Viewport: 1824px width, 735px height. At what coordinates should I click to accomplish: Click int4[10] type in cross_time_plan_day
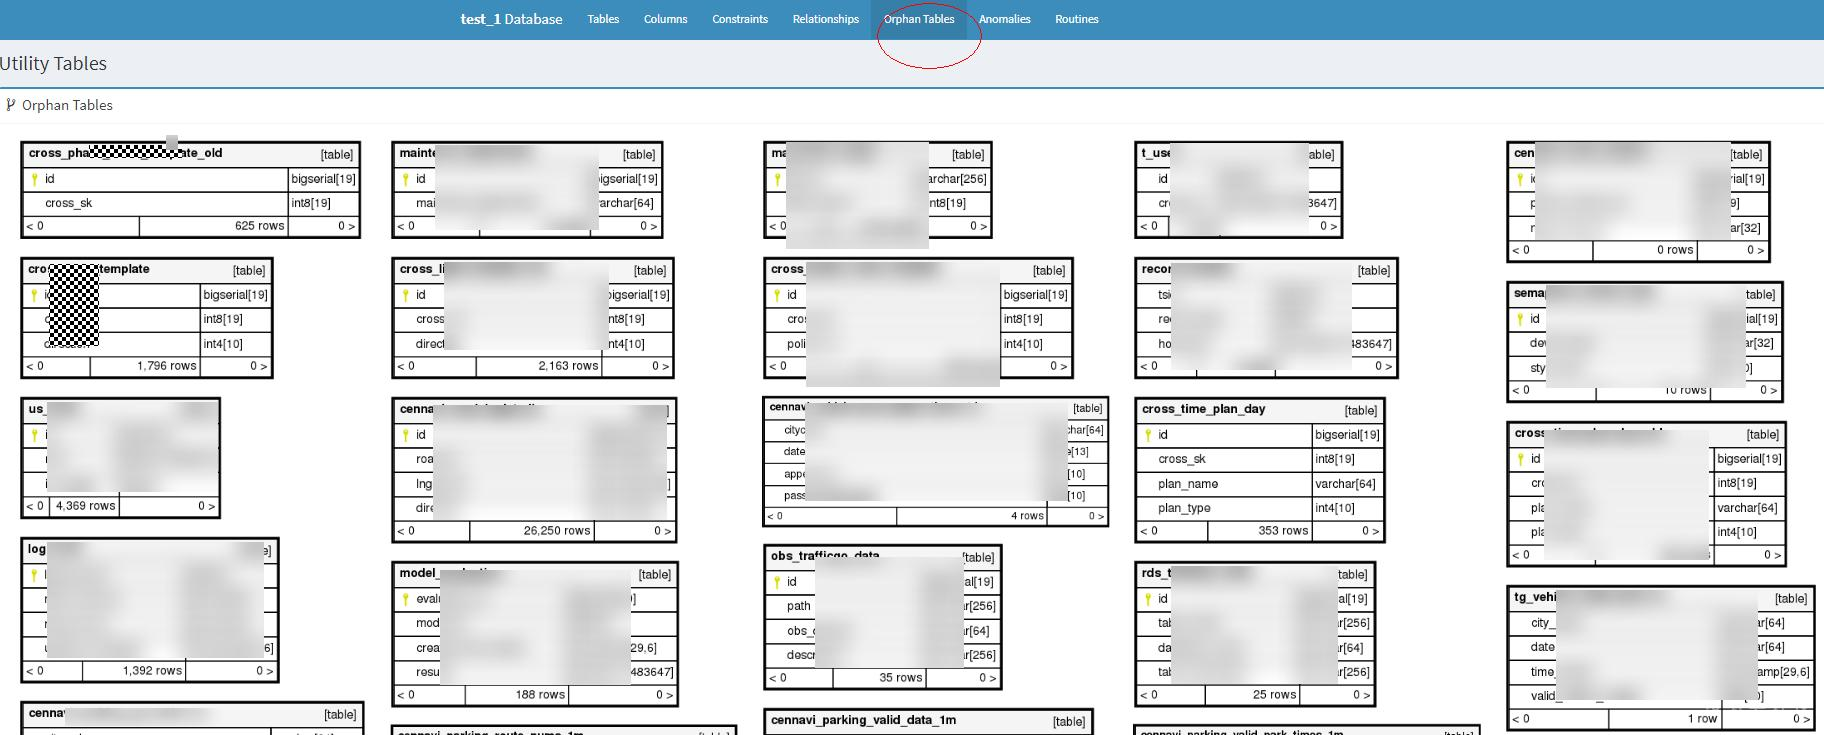[1334, 508]
